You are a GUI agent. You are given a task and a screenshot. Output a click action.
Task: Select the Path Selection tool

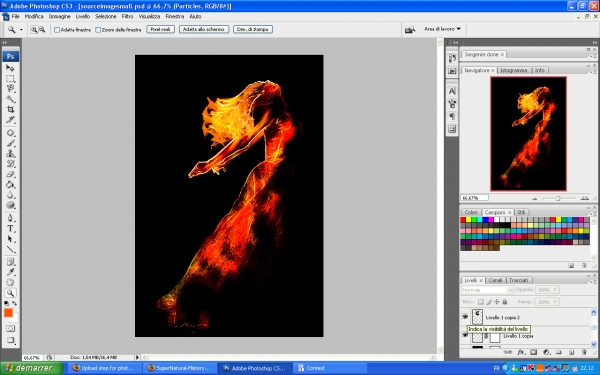pyautogui.click(x=10, y=239)
